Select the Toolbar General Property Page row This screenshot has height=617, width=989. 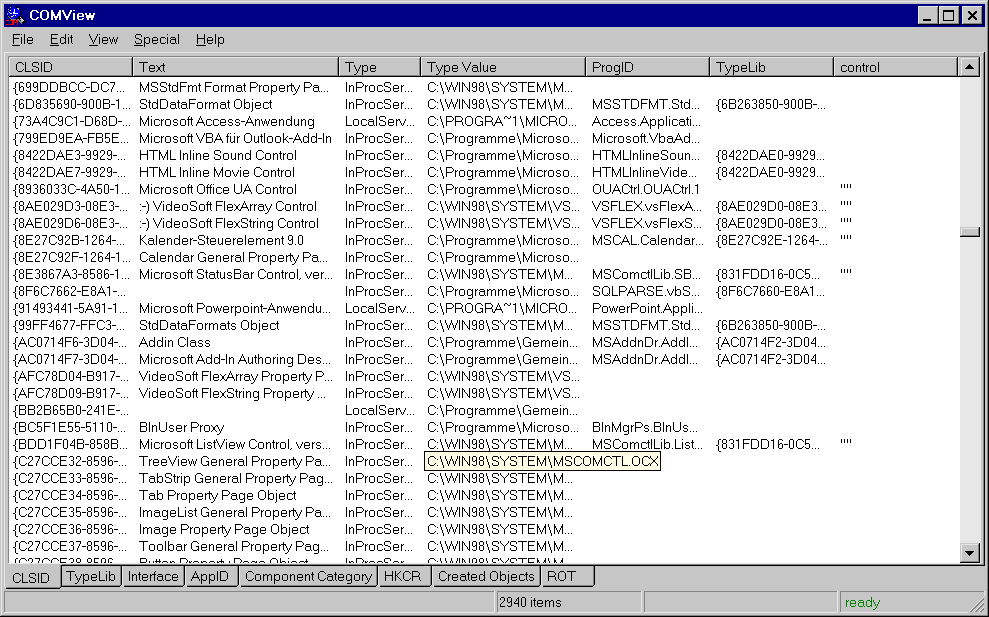coord(484,548)
